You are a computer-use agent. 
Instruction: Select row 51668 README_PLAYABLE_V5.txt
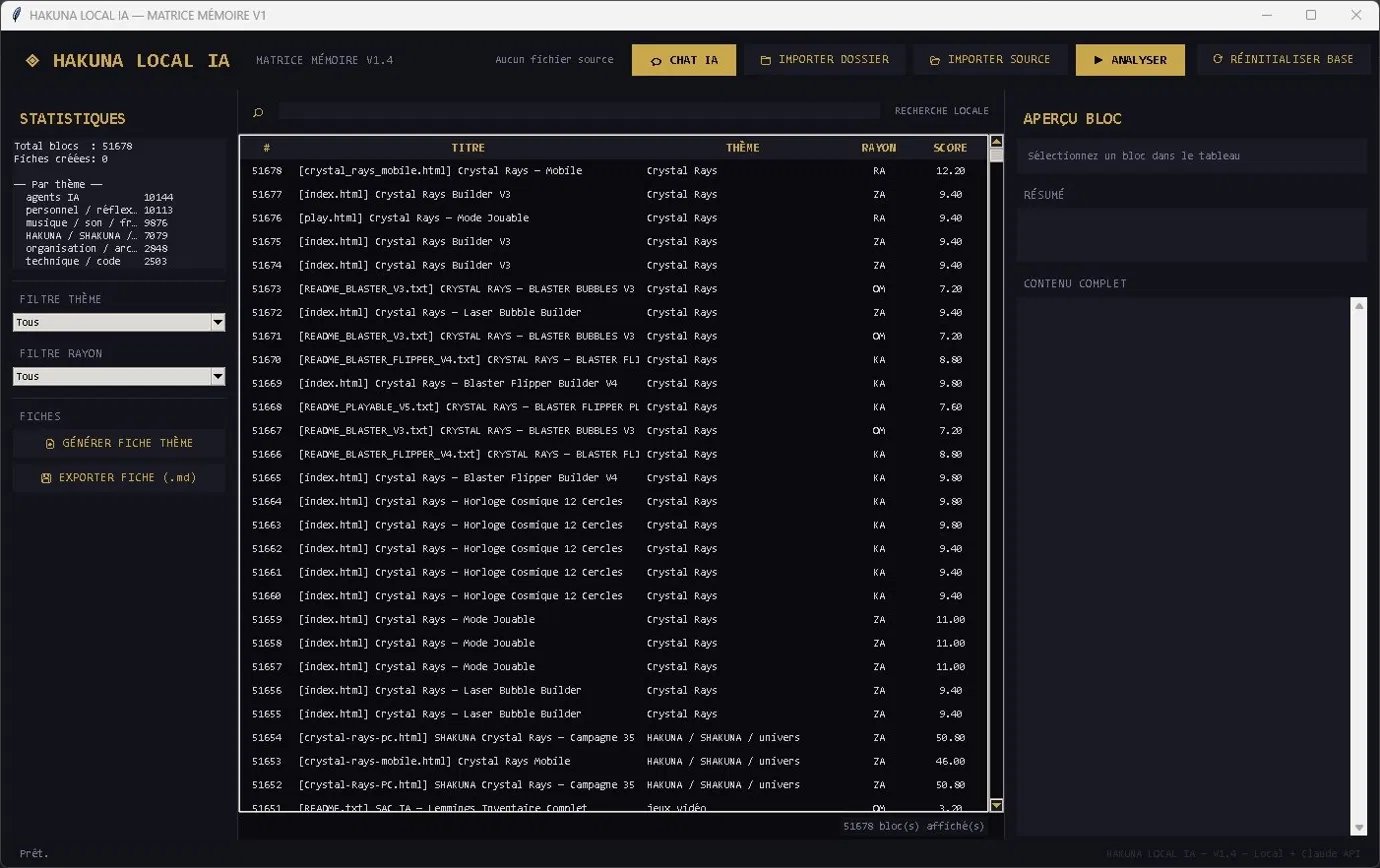(614, 407)
